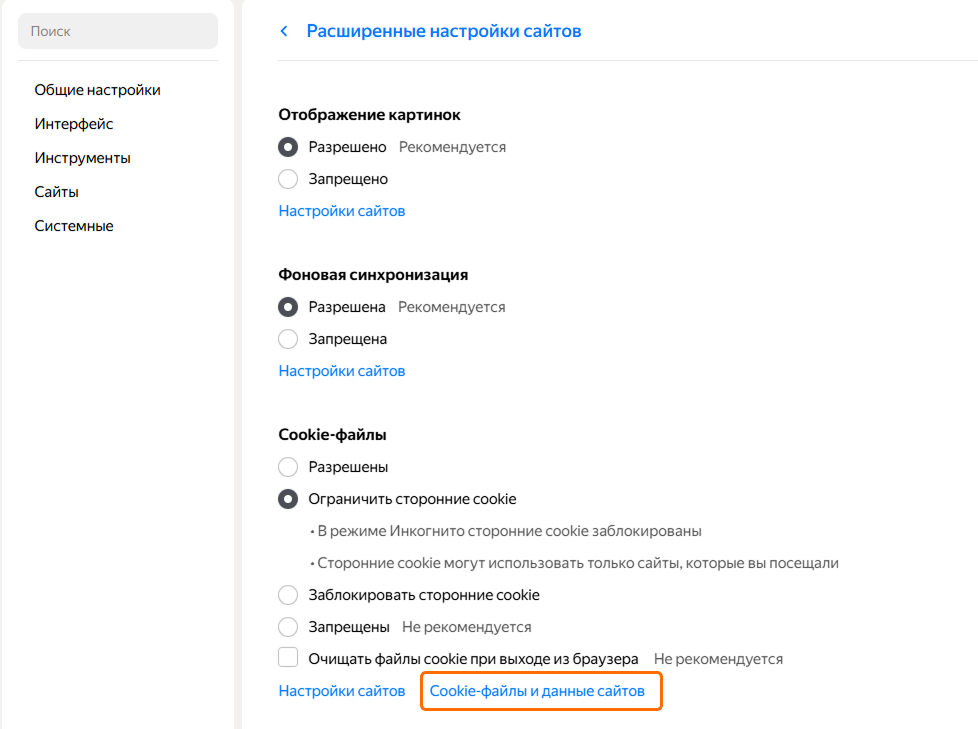978x729 pixels.
Task: Choose Ограничить сторонние cookie option
Action: [288, 499]
